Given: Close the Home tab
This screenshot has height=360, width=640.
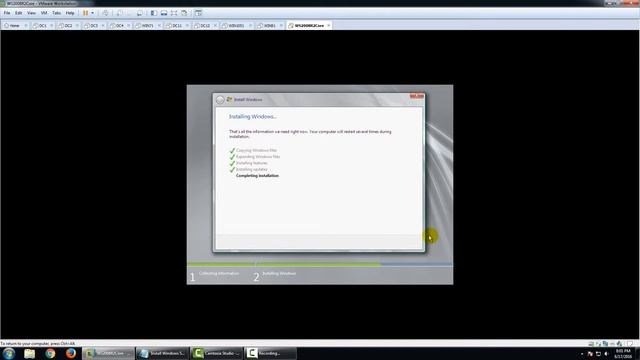Looking at the screenshot, I should [26, 25].
